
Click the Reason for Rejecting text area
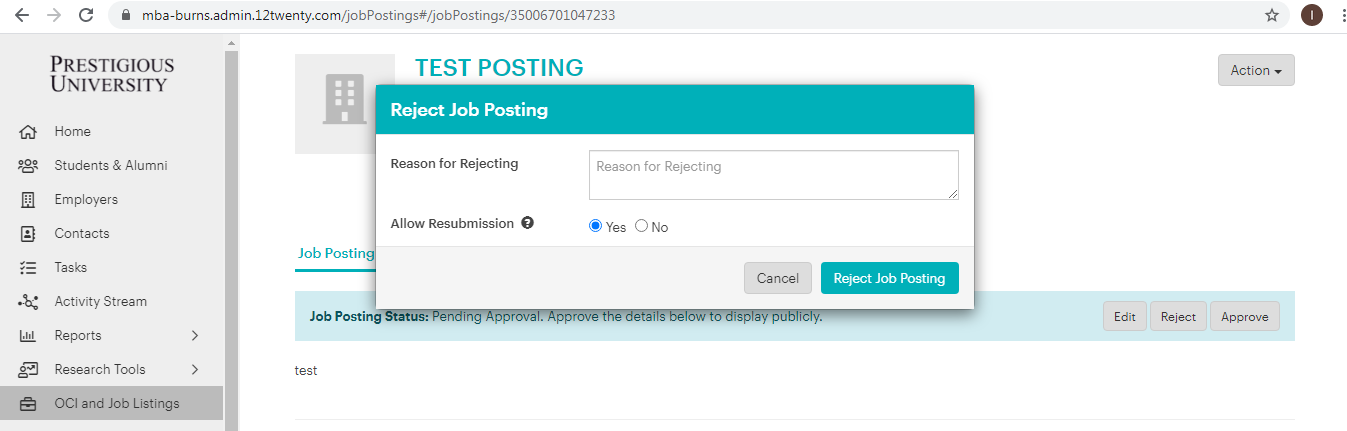point(773,175)
